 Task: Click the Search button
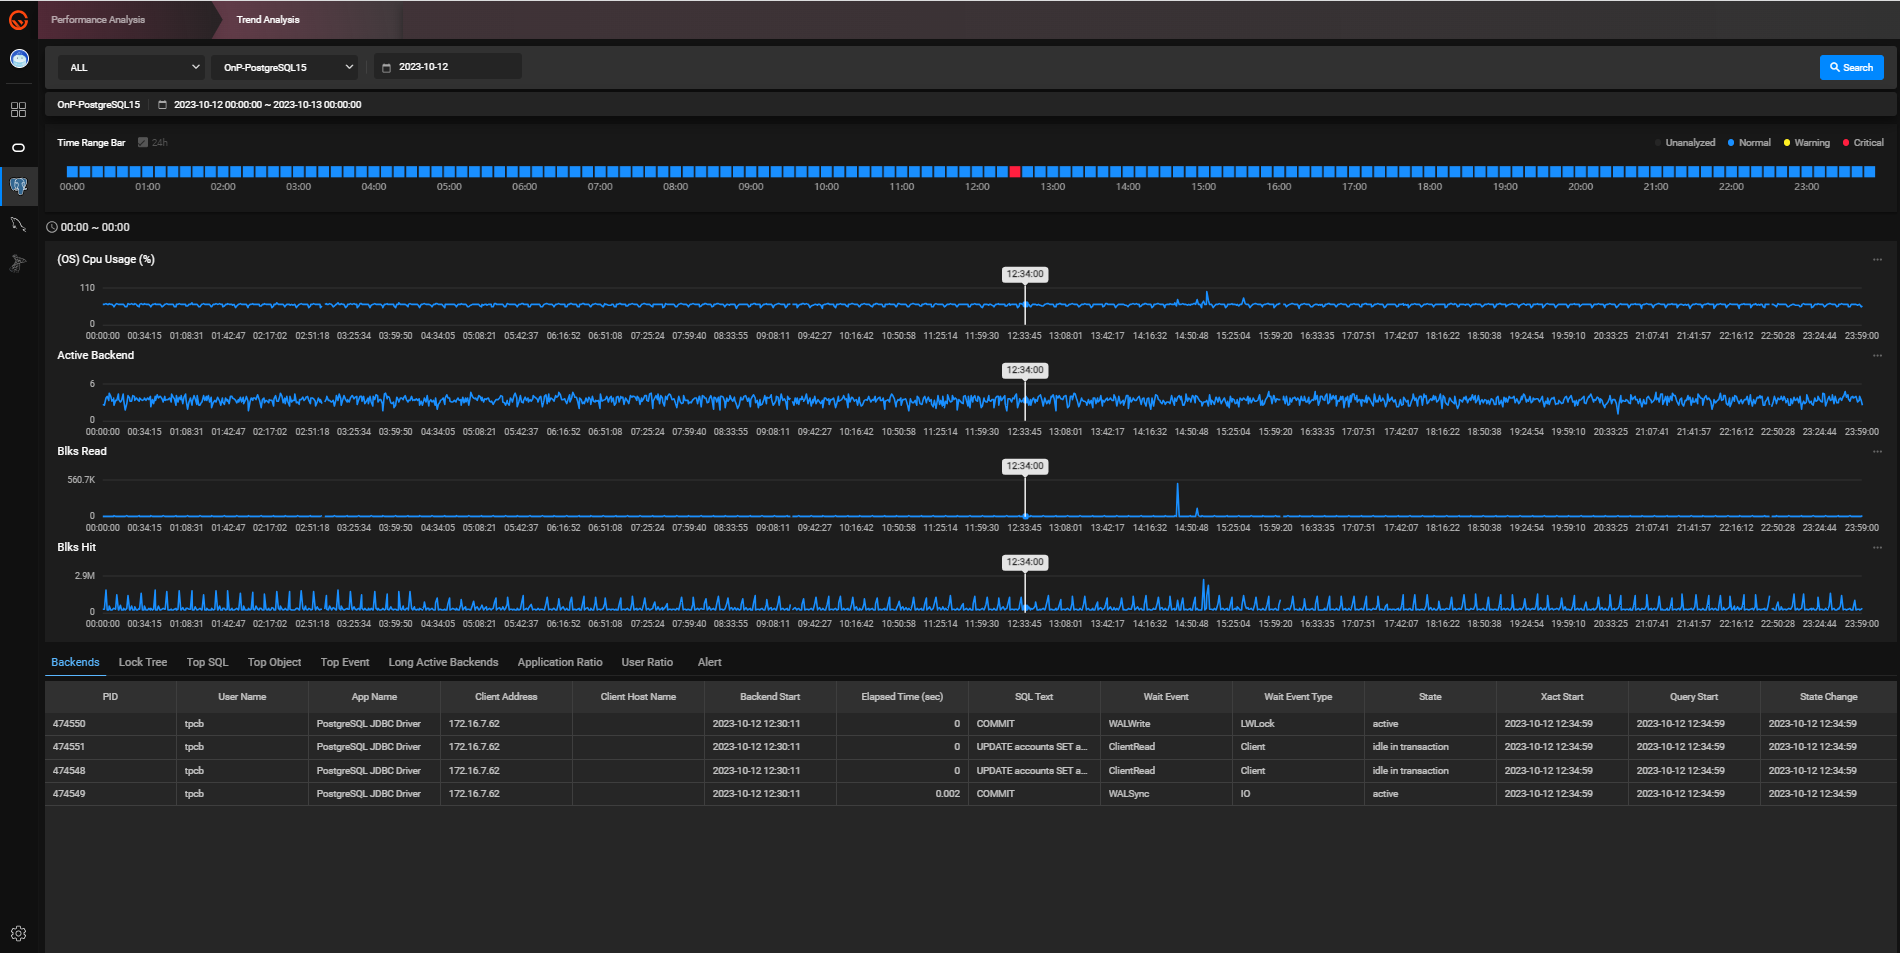pyautogui.click(x=1851, y=67)
